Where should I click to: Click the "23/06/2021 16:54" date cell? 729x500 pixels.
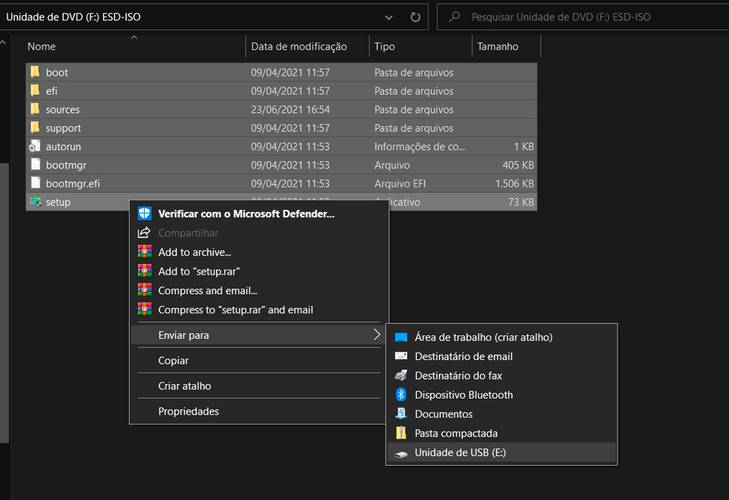click(x=290, y=110)
